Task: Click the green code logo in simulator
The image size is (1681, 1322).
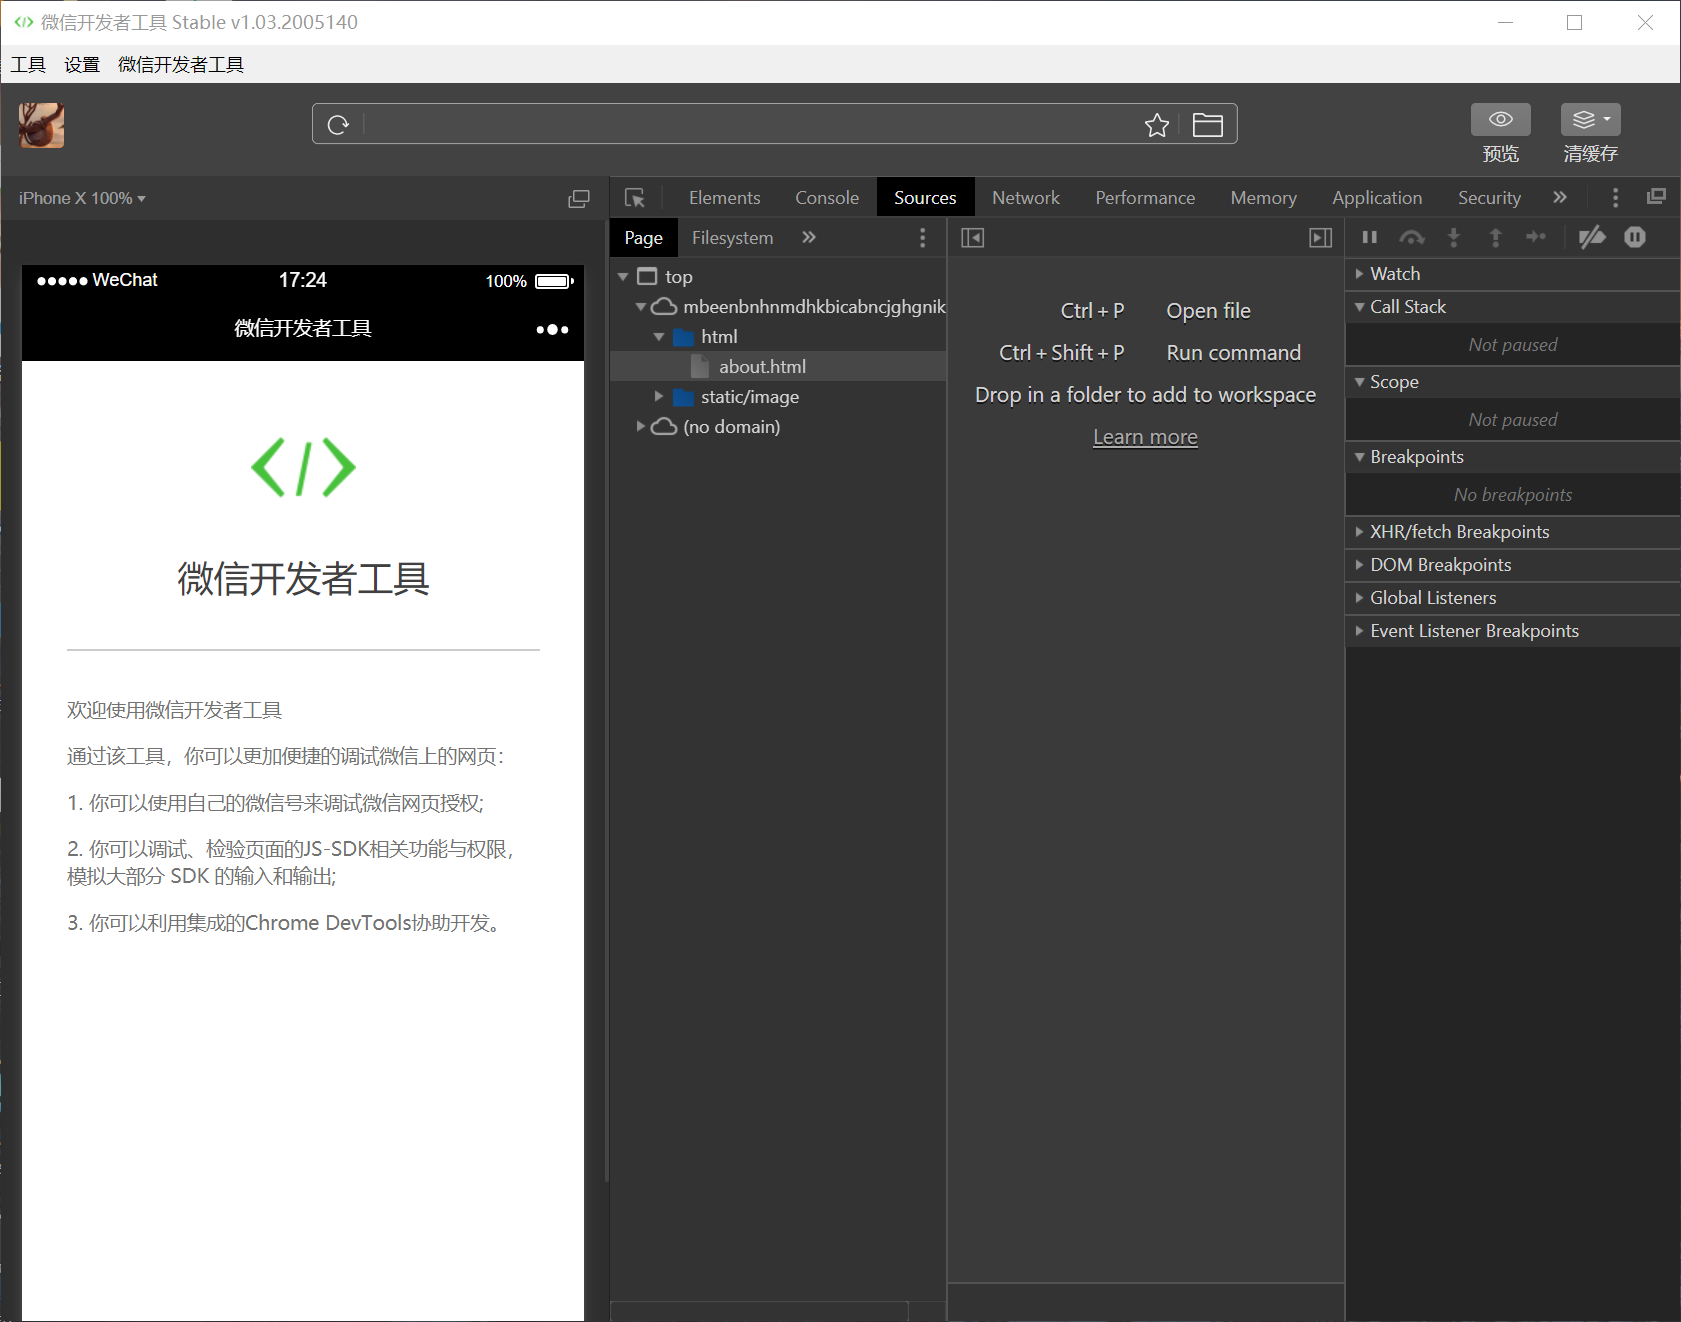Action: (x=303, y=467)
